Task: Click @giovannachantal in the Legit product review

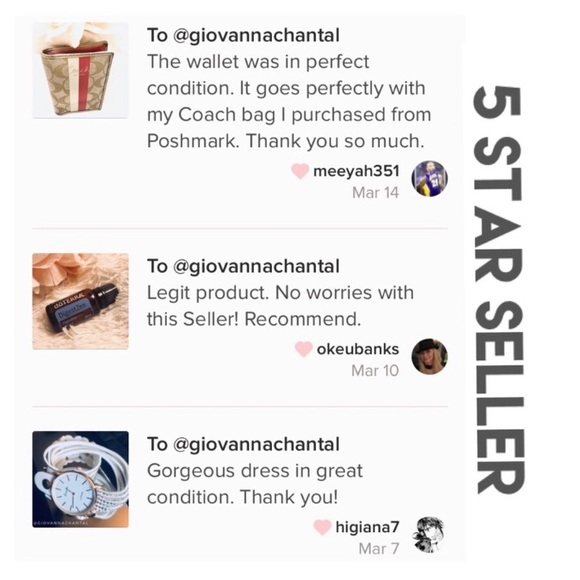Action: click(x=256, y=267)
